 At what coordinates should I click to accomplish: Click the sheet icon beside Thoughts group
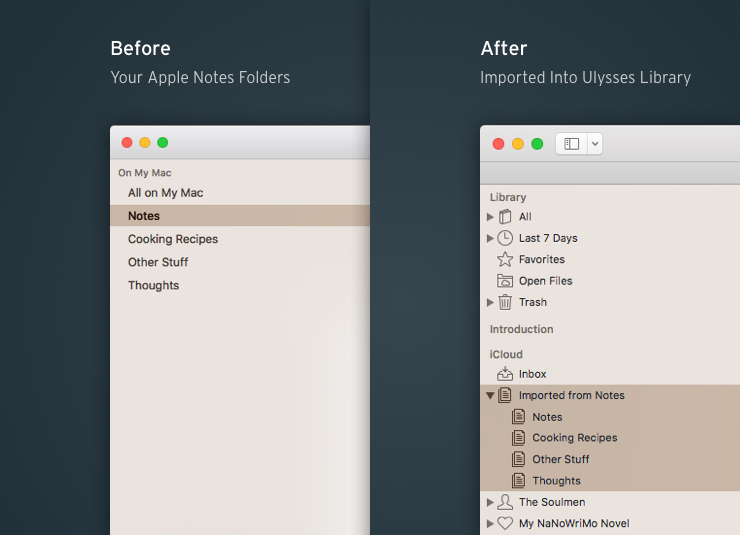519,481
